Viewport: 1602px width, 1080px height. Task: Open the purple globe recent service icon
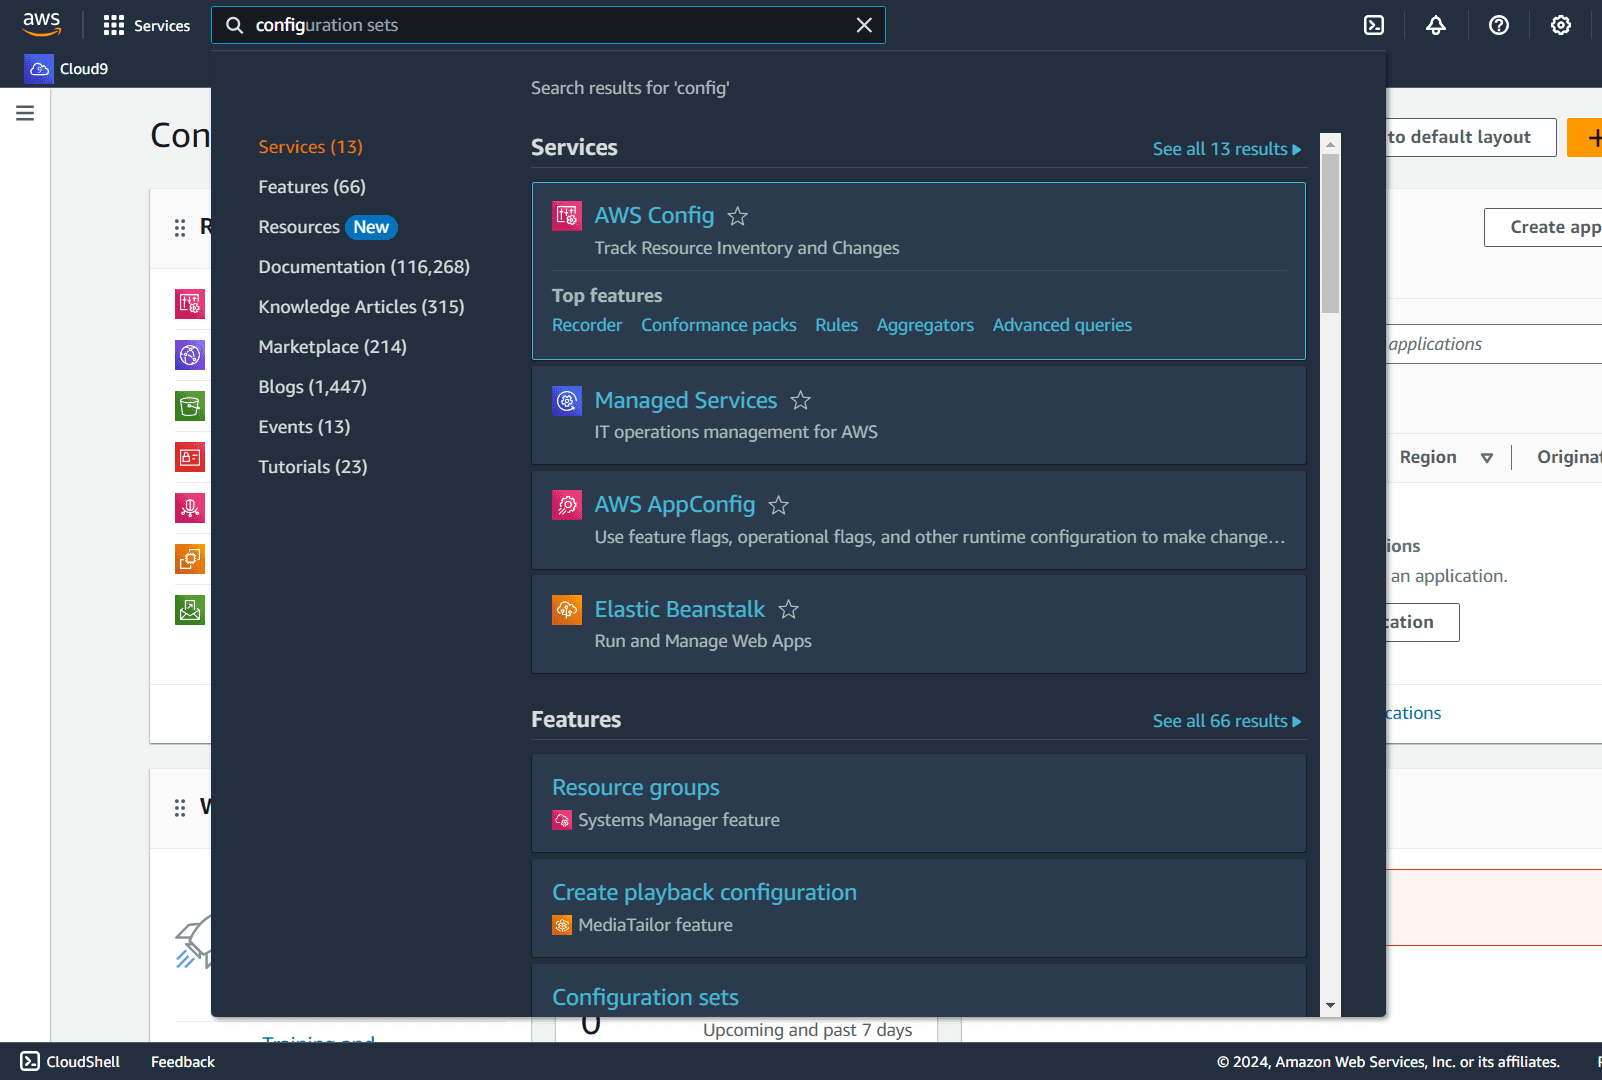[x=190, y=355]
